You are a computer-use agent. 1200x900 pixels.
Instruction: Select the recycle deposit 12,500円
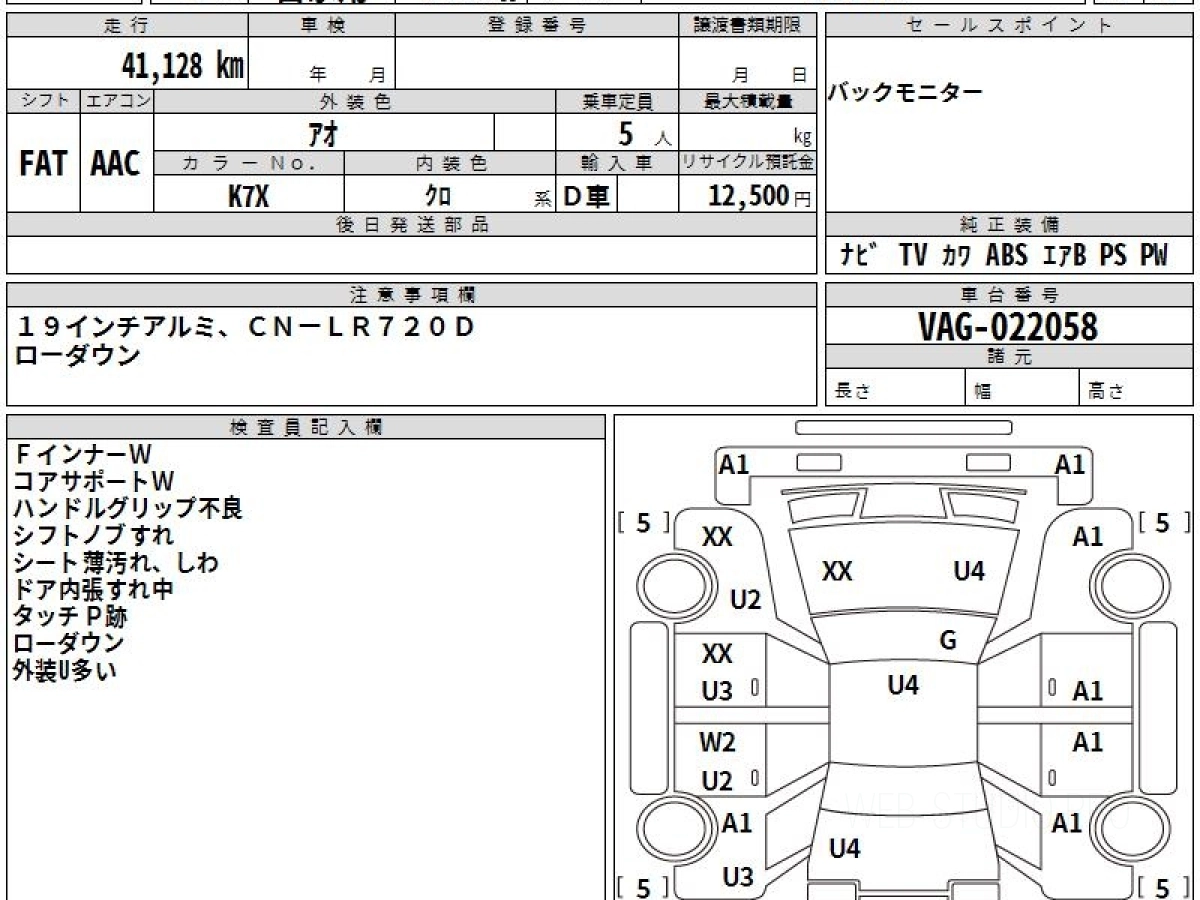click(x=760, y=196)
